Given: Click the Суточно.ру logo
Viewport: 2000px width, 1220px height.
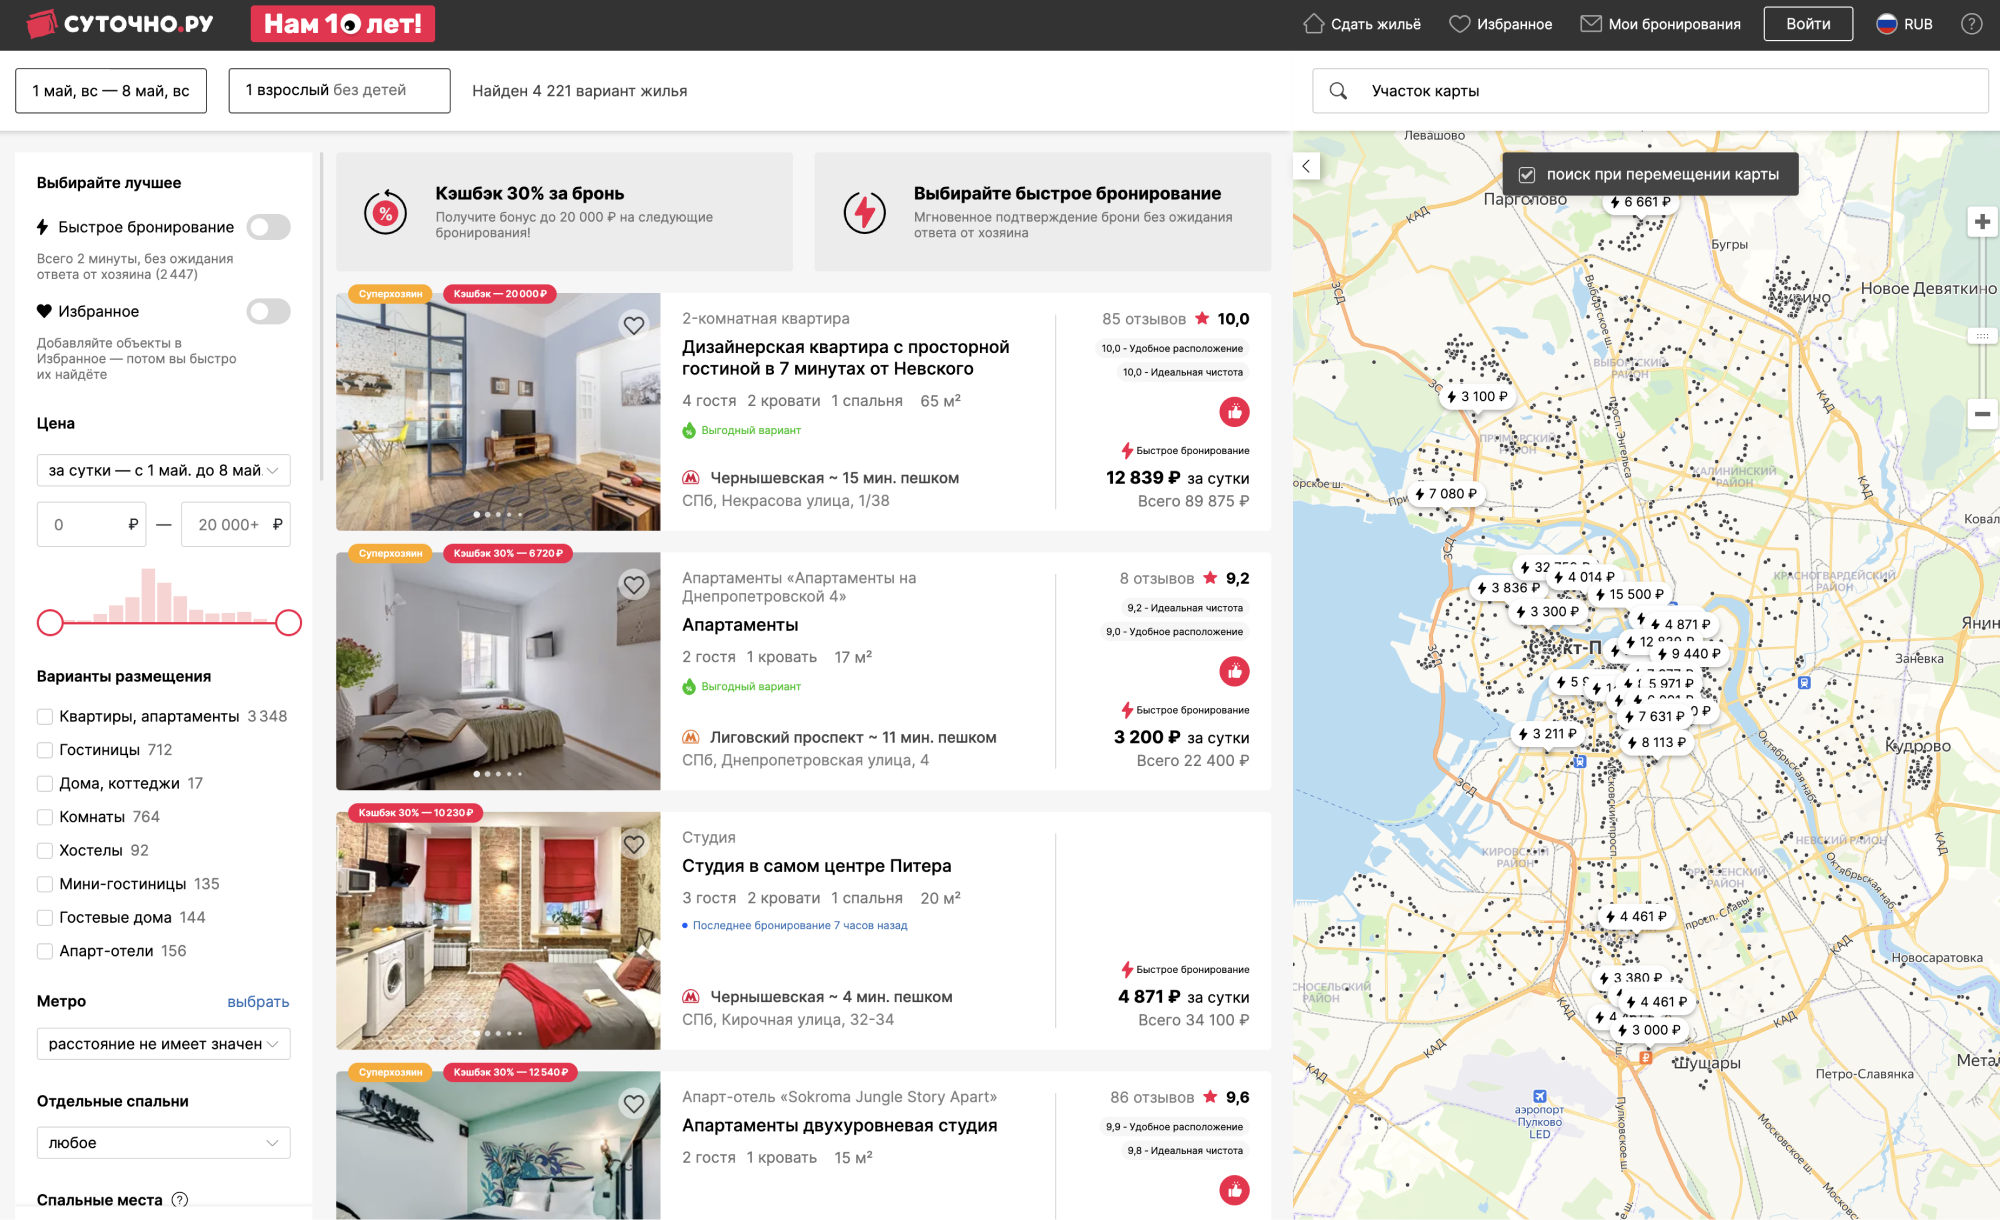Looking at the screenshot, I should (x=120, y=24).
